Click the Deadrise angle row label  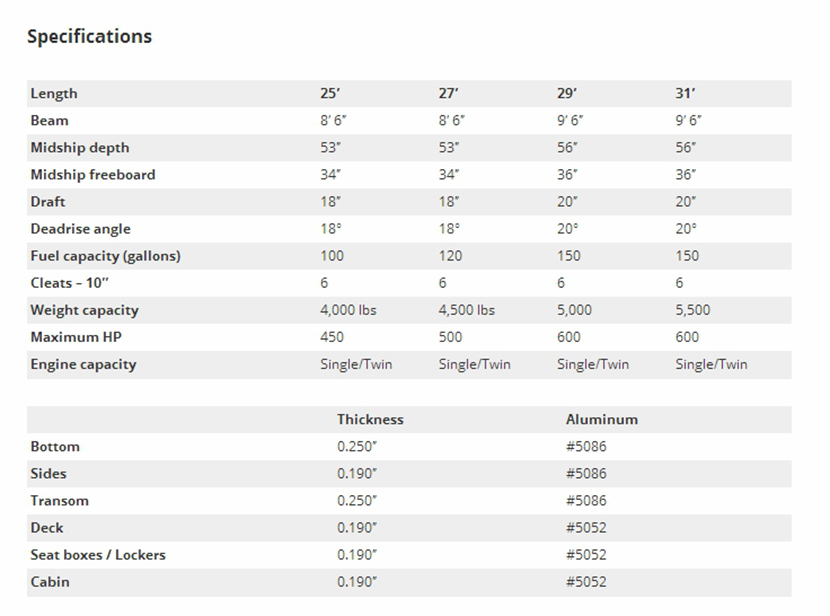click(x=80, y=229)
